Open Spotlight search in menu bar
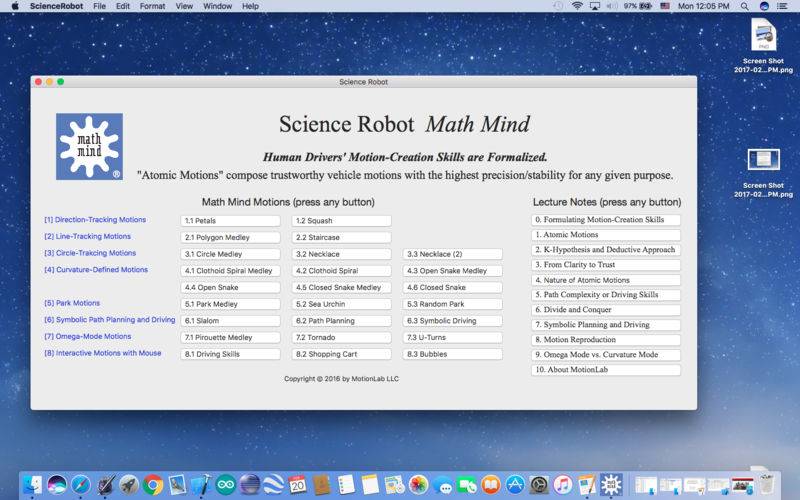 [745, 6]
